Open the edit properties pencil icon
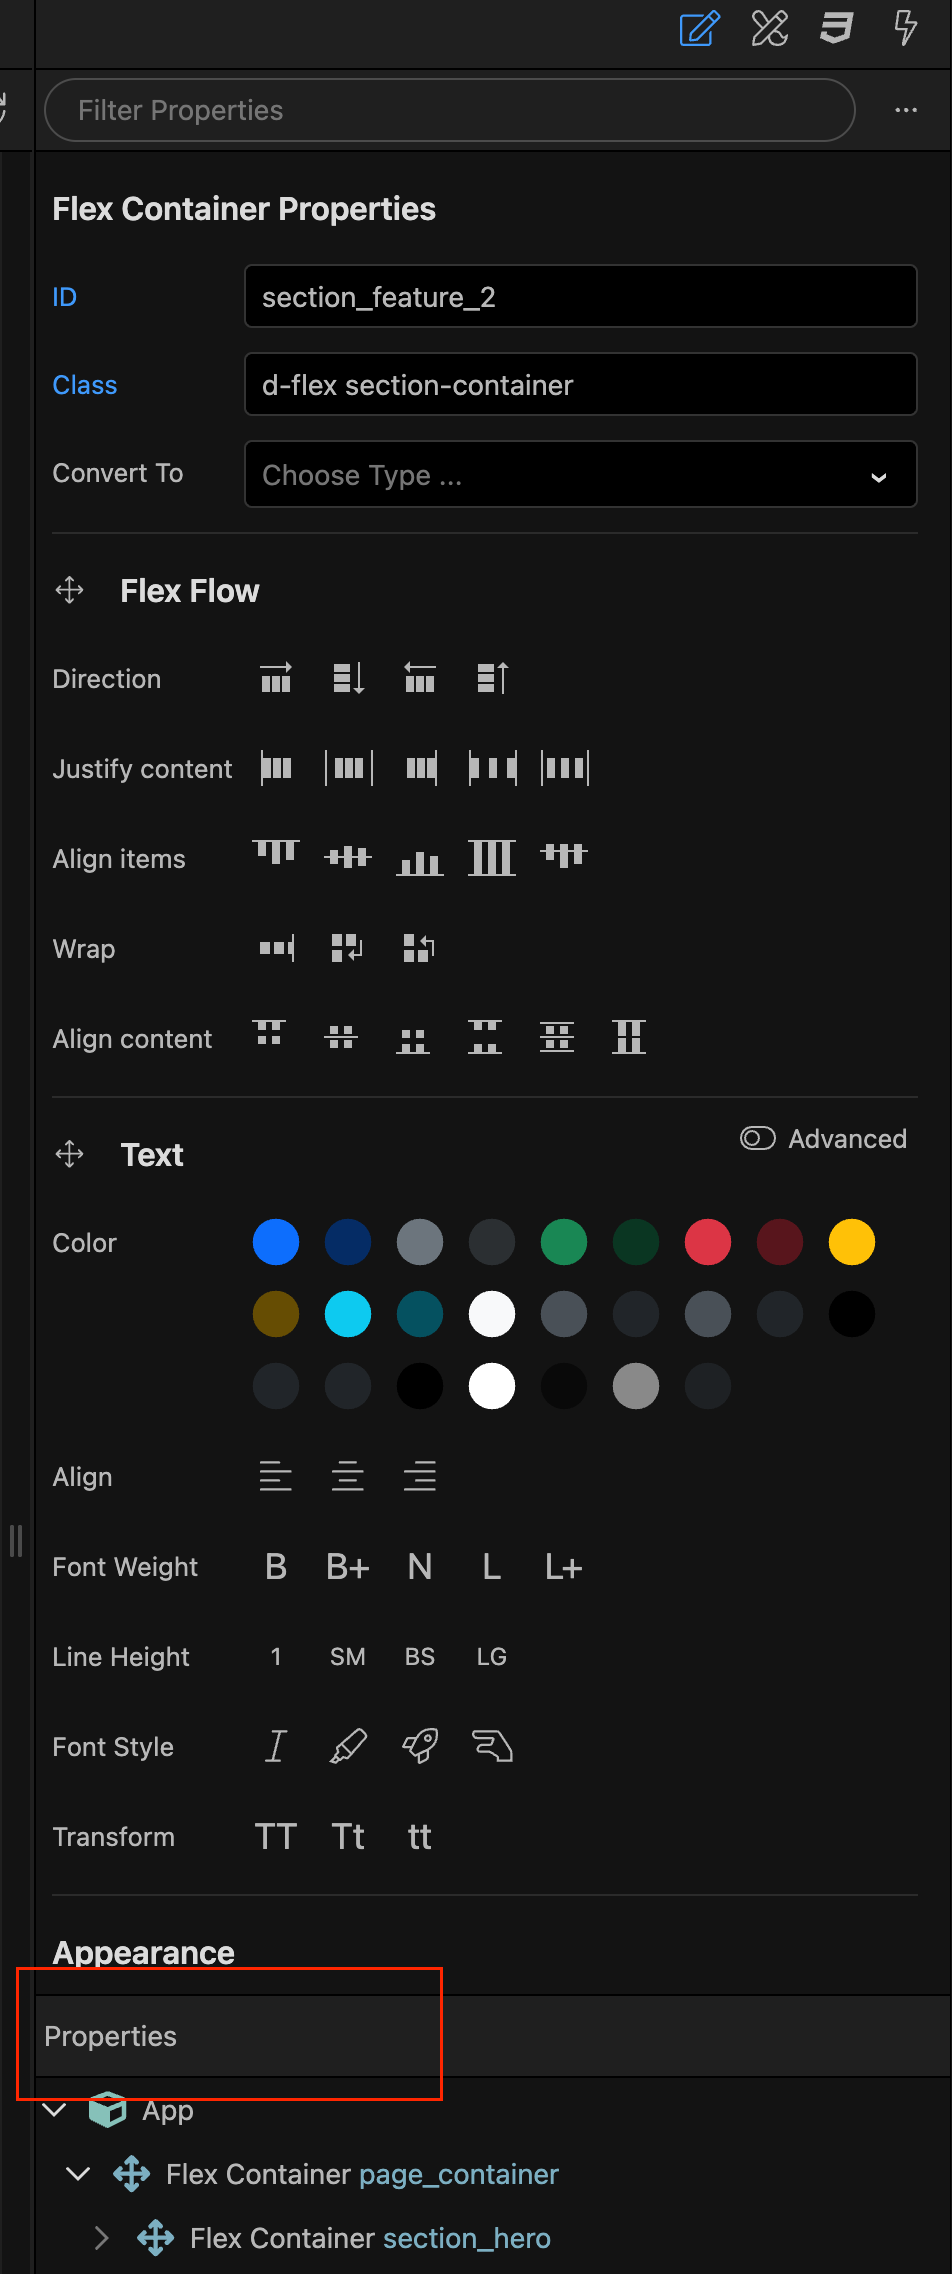The width and height of the screenshot is (952, 2274). click(699, 28)
